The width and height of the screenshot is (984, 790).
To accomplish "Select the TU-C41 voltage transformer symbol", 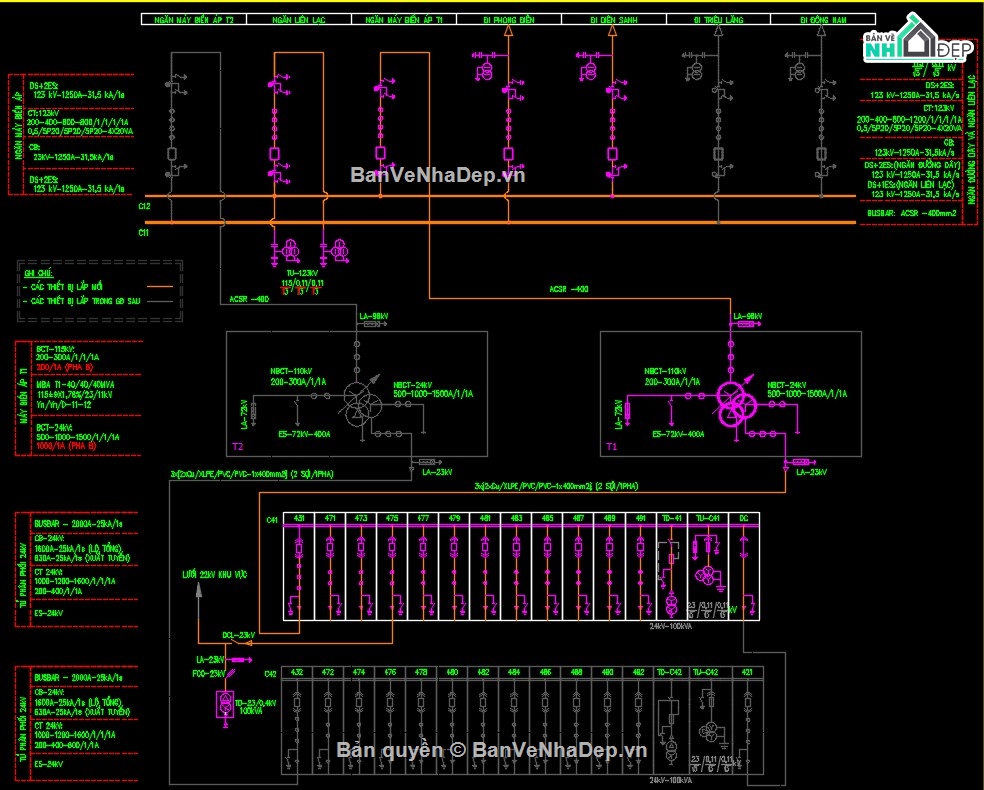I will coord(709,575).
